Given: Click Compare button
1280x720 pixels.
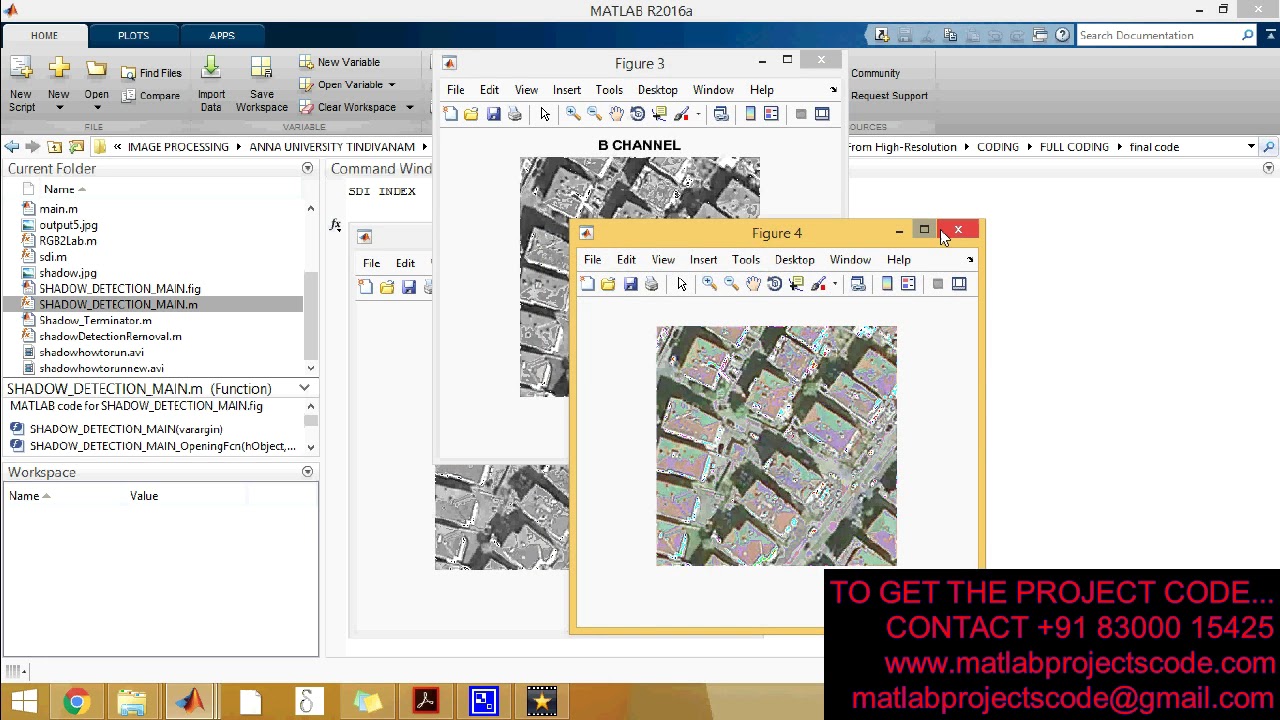Looking at the screenshot, I should (x=151, y=96).
